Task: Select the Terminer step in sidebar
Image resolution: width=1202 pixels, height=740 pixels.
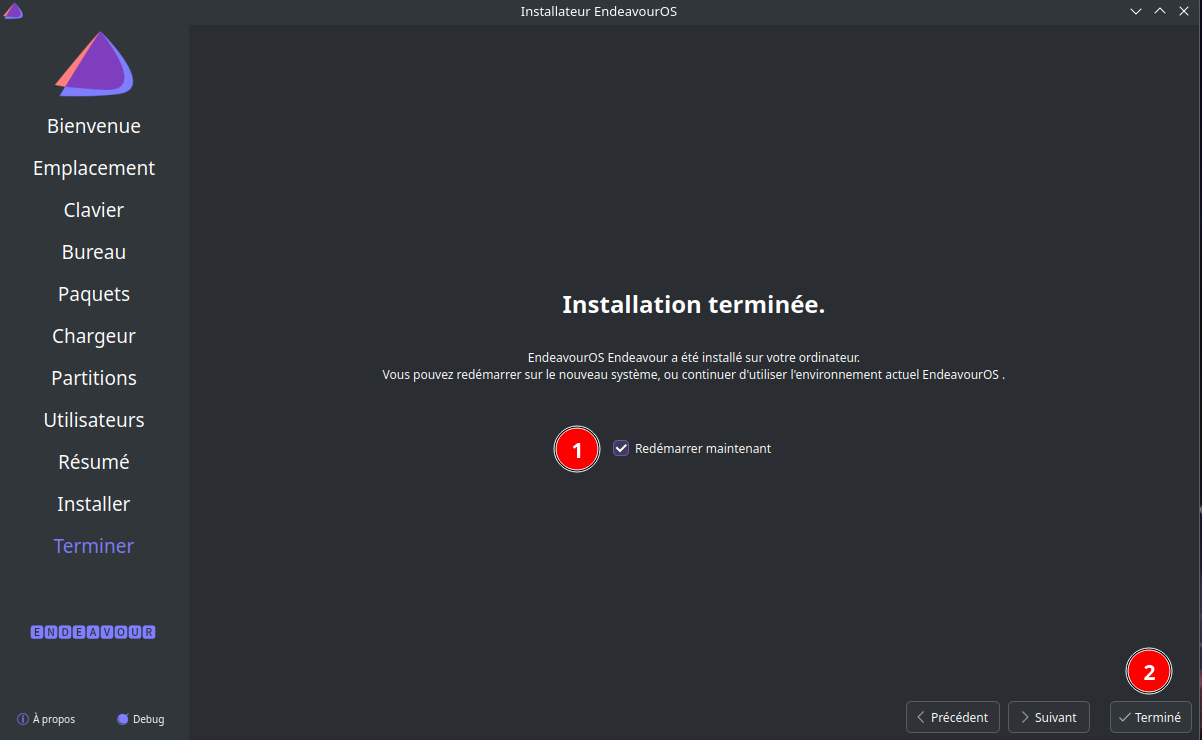Action: 94,546
